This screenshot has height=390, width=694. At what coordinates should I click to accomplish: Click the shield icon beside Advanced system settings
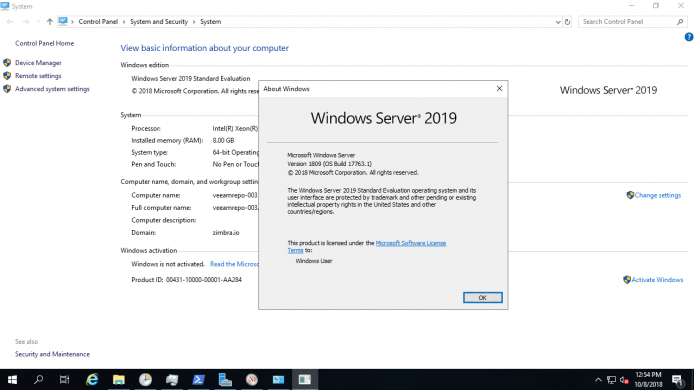tap(7, 89)
